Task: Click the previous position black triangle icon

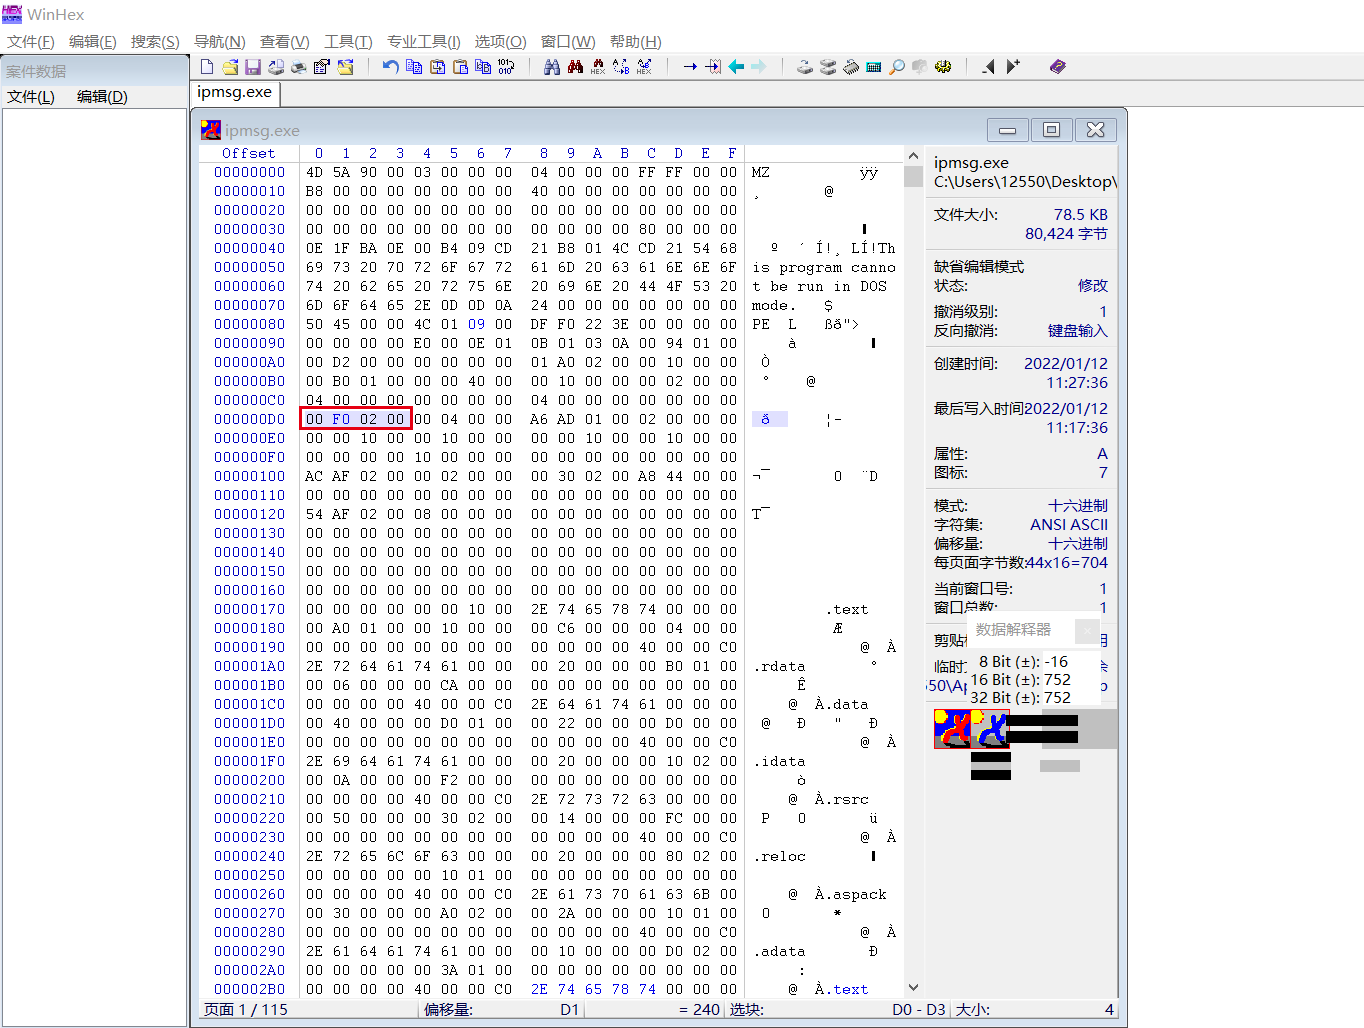Action: [988, 67]
